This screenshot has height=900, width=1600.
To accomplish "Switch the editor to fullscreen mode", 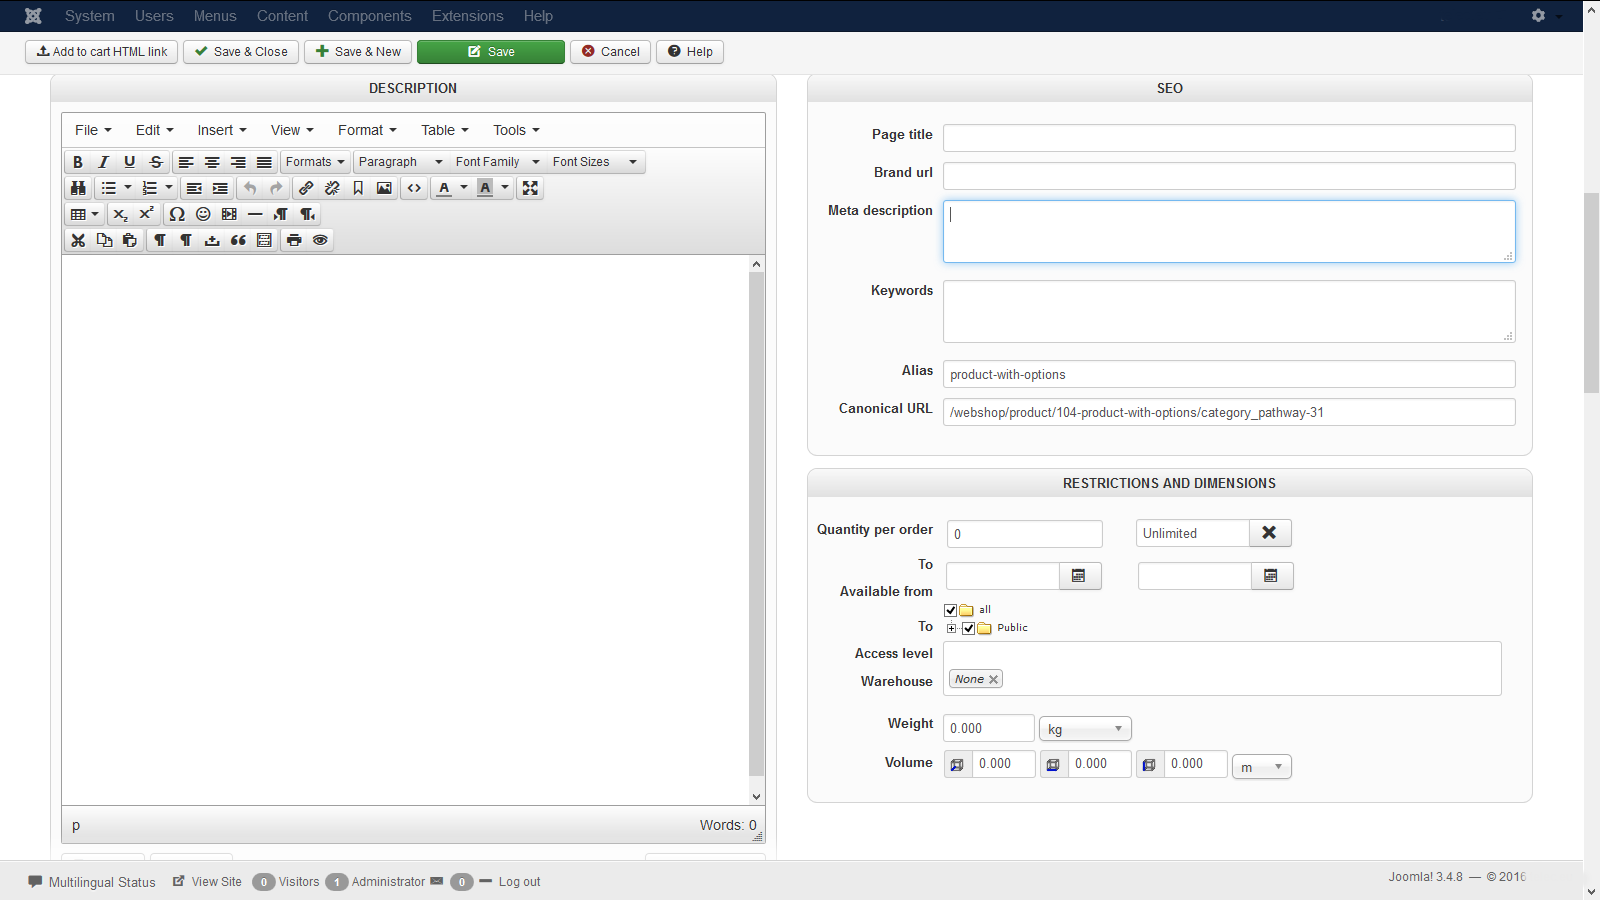I will click(x=530, y=188).
